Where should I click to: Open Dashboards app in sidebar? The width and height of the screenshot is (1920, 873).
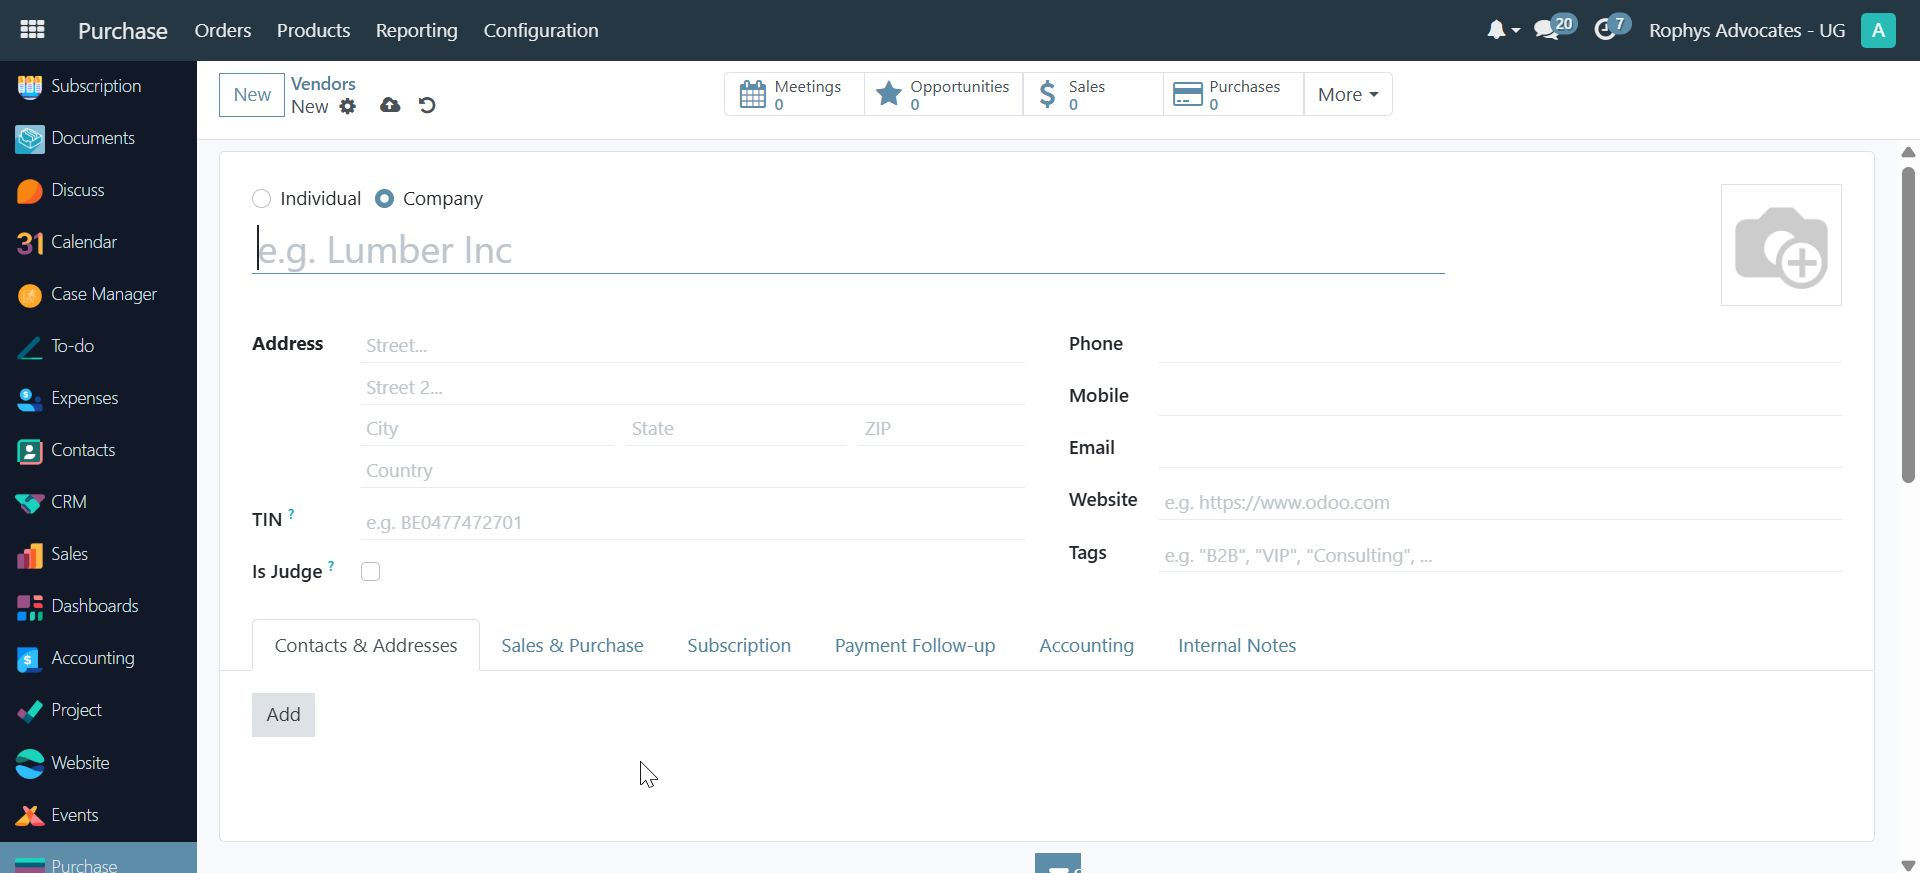(98, 606)
